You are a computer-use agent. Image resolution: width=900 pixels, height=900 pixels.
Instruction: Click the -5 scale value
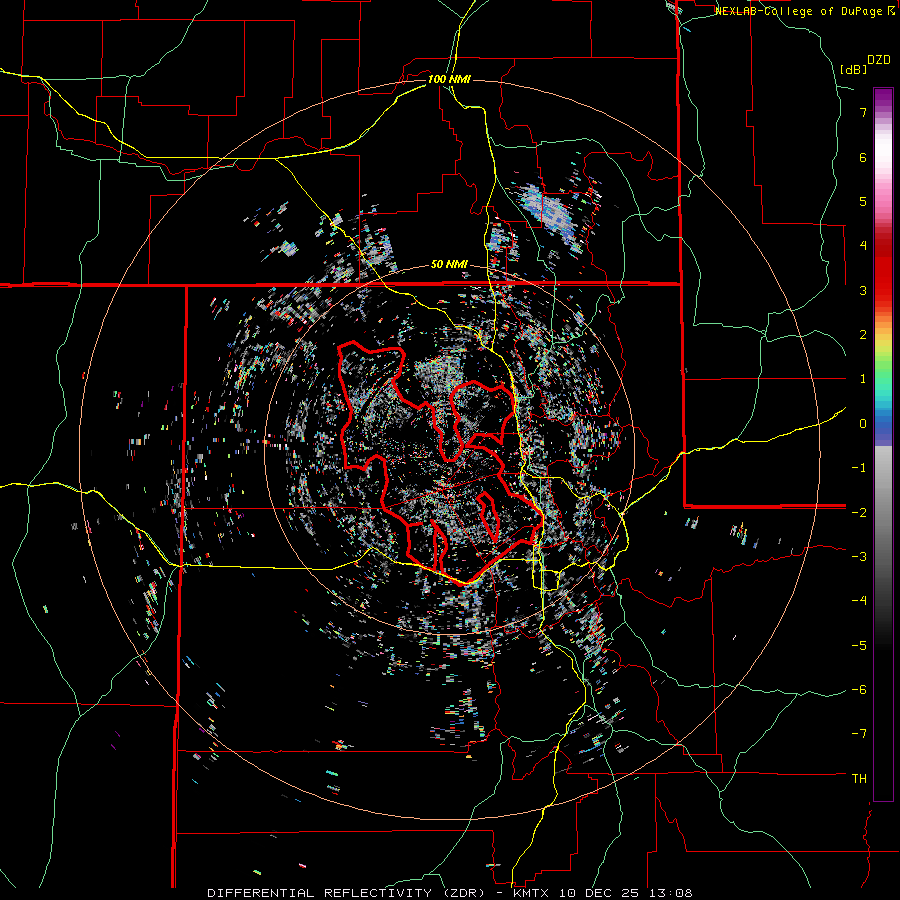pos(859,646)
